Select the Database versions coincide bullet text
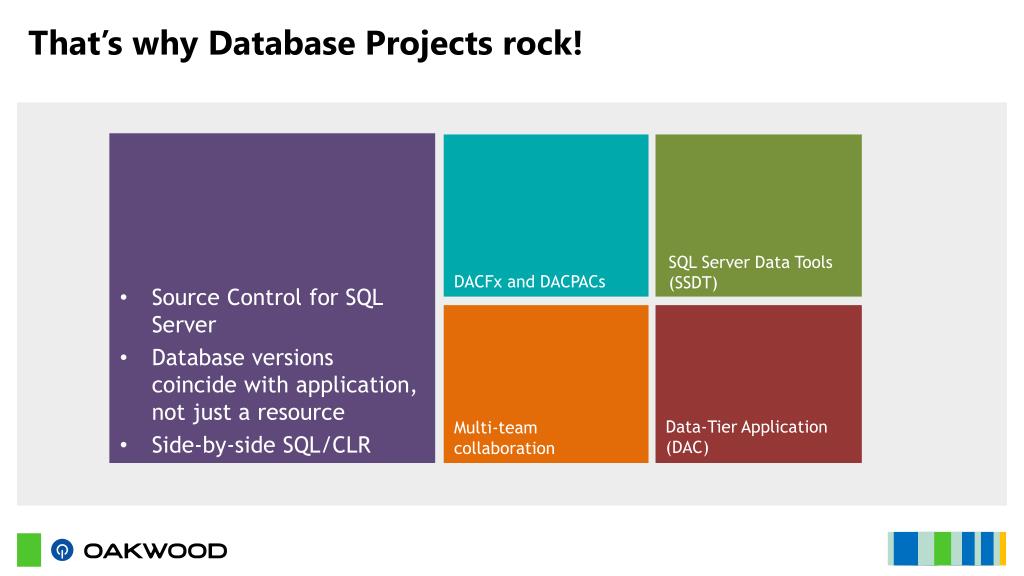Image resolution: width=1024 pixels, height=576 pixels. (x=283, y=385)
